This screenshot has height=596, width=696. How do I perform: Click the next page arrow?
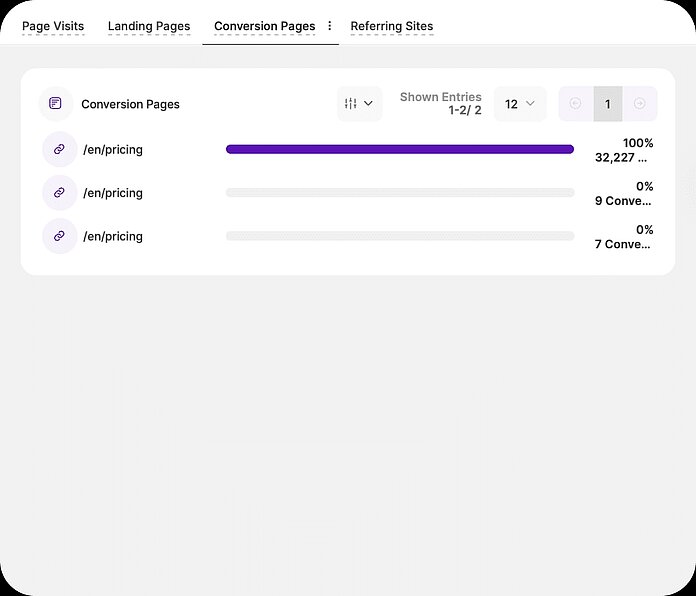640,104
